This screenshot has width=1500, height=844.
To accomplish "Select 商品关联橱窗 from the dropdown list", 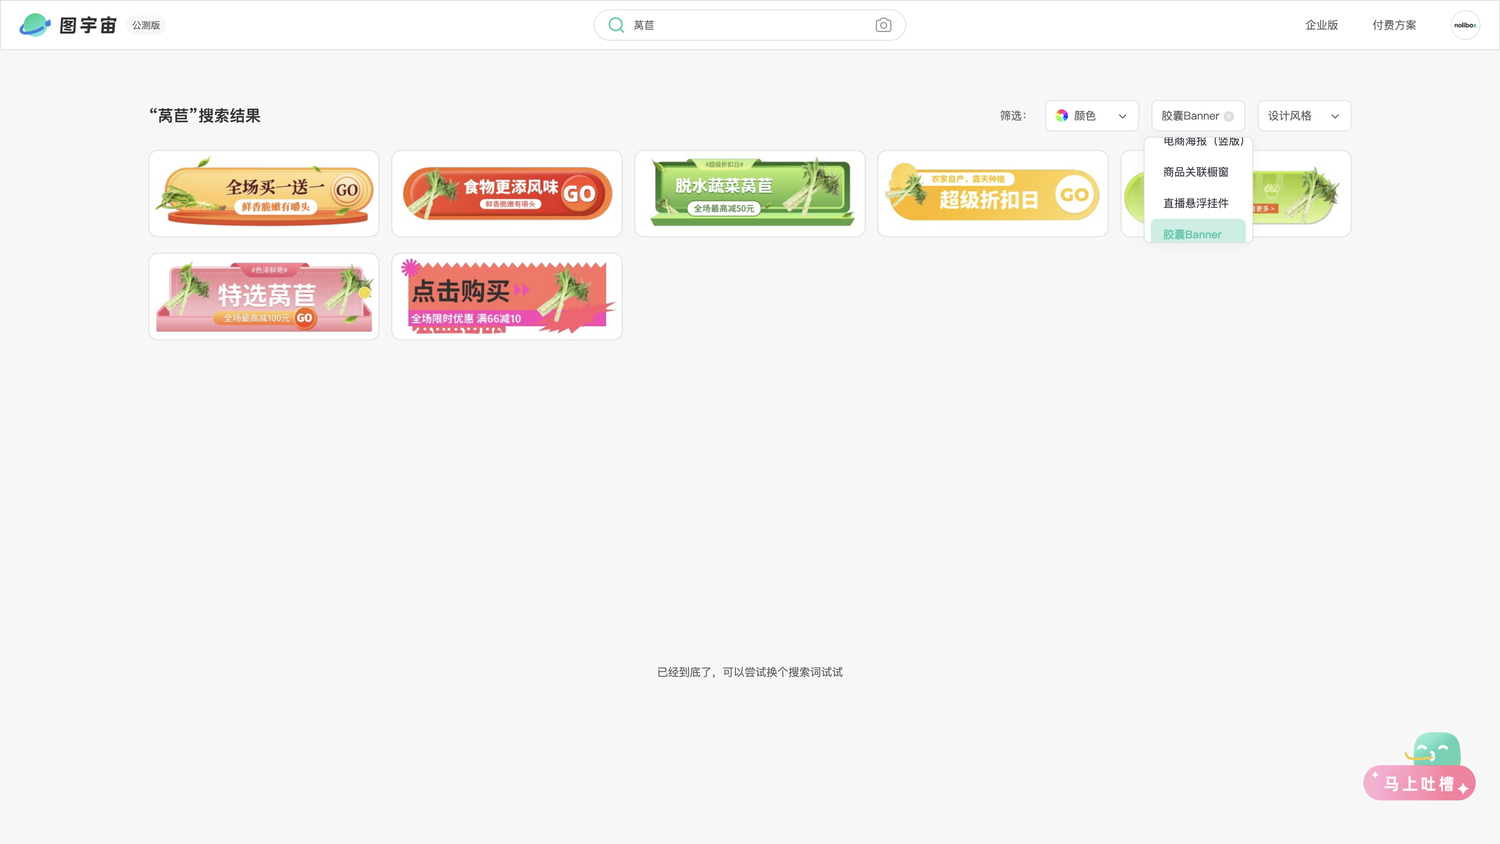I will coord(1196,172).
